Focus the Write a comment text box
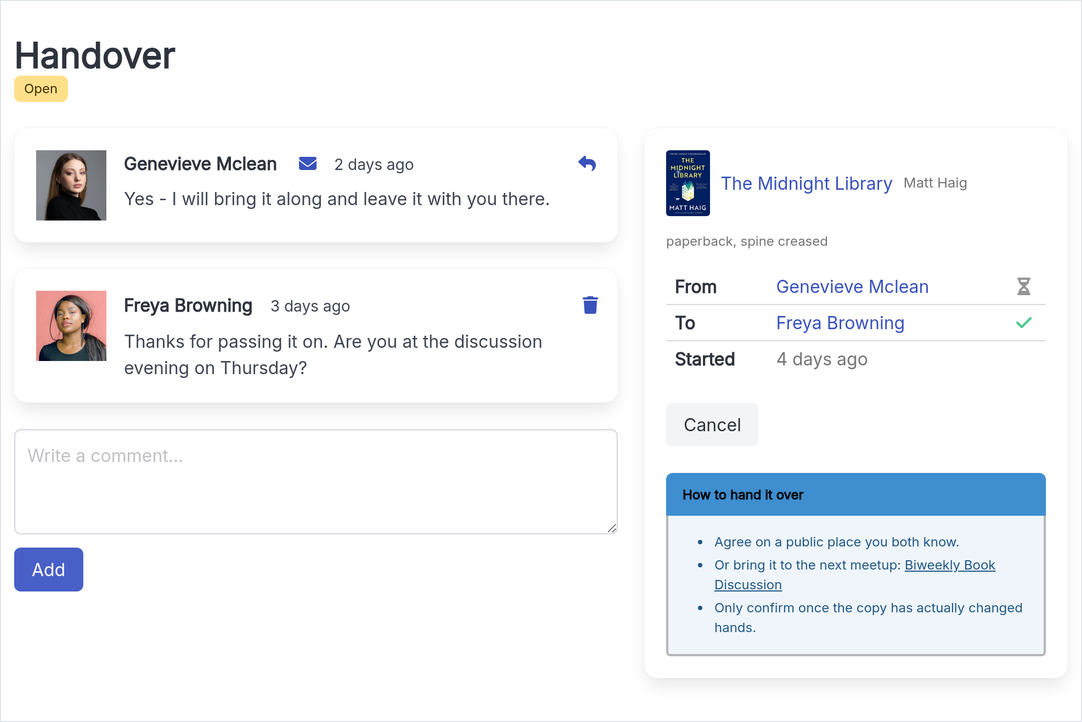This screenshot has height=722, width=1082. [316, 482]
